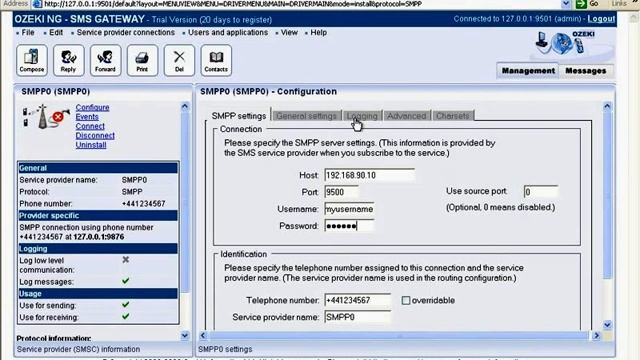640x360 pixels.
Task: Open the Contacts toolbar icon
Action: coord(216,60)
